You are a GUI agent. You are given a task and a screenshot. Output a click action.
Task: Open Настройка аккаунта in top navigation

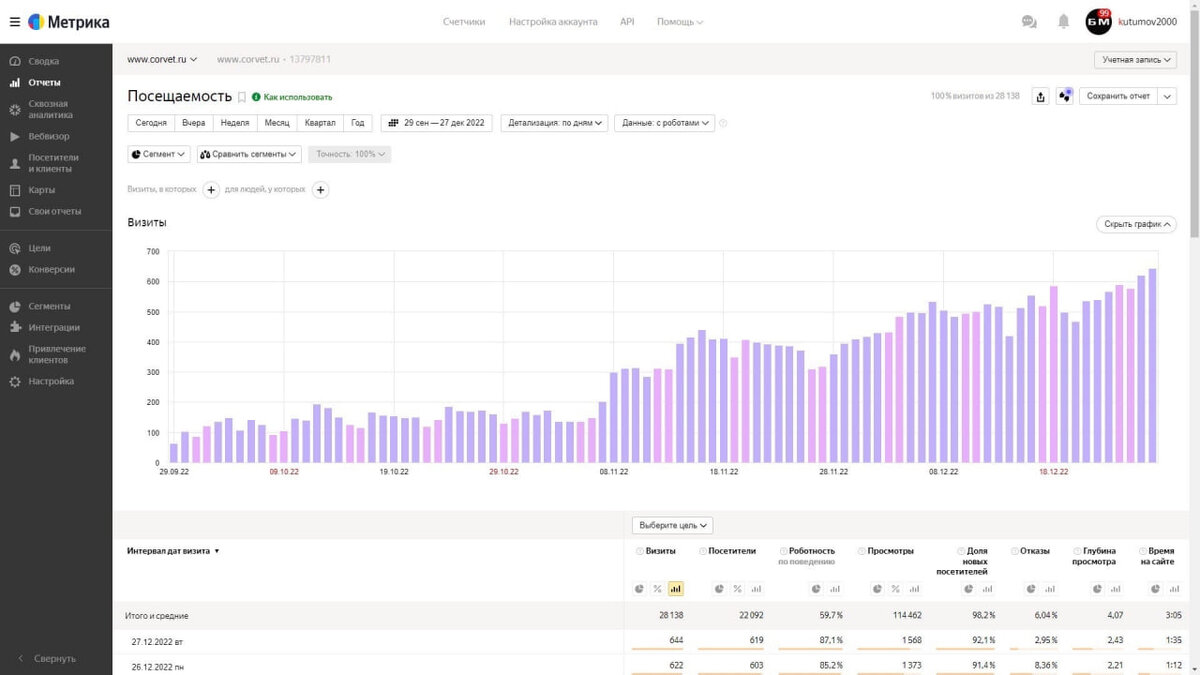pyautogui.click(x=553, y=21)
